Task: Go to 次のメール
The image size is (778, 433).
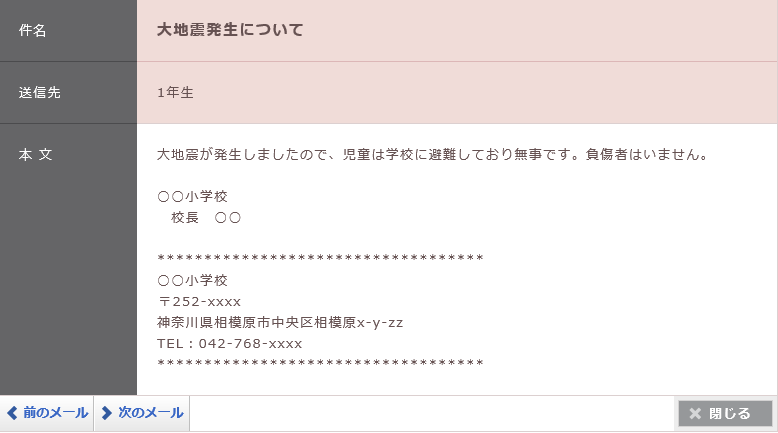Action: pyautogui.click(x=142, y=413)
